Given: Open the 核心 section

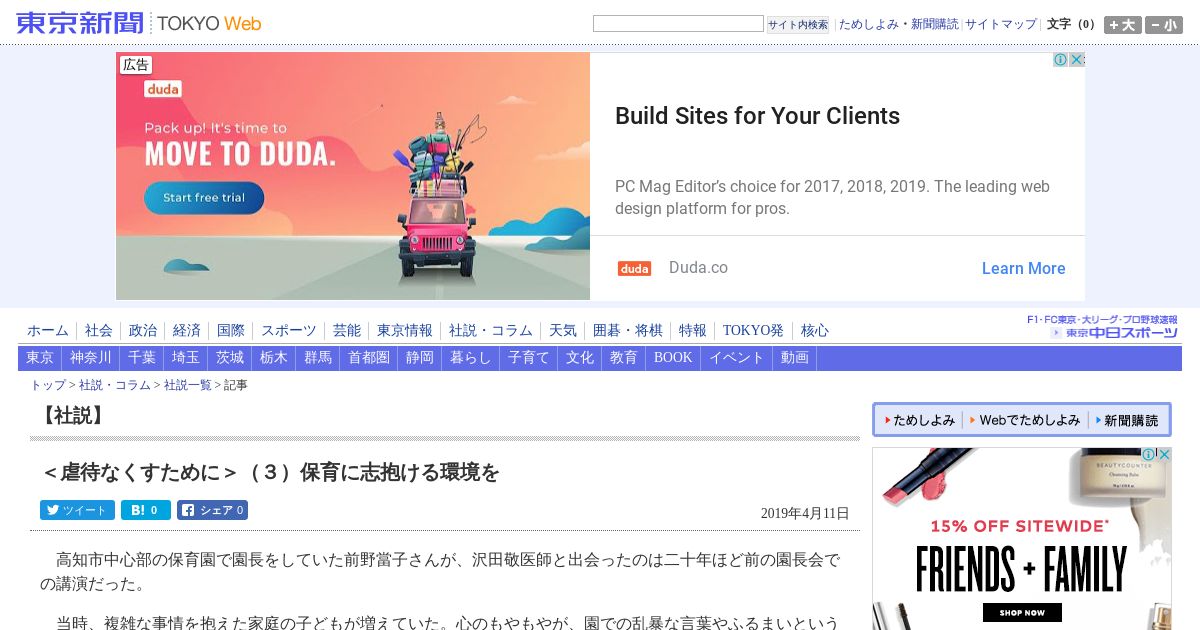Looking at the screenshot, I should click(x=815, y=331).
